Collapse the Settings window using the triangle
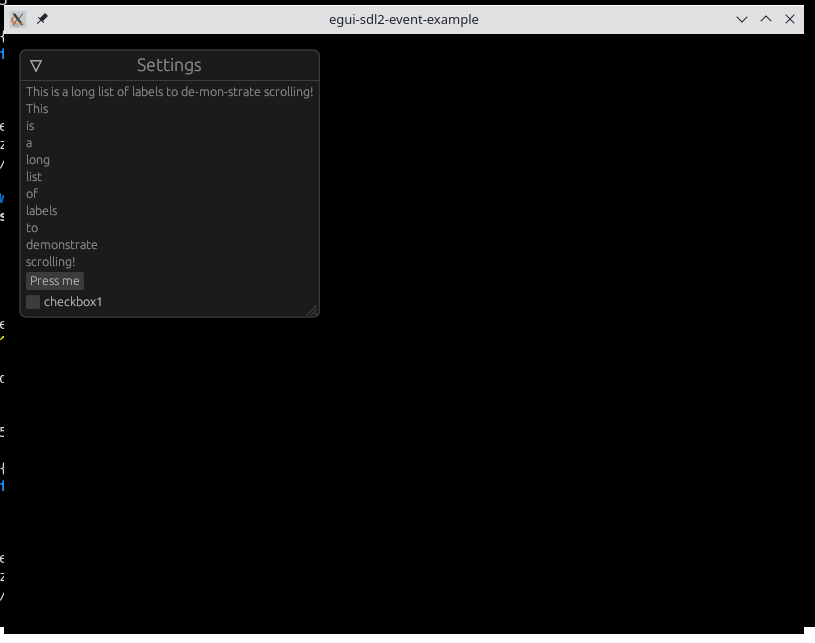Screen dimensions: 815x643 tap(36, 65)
